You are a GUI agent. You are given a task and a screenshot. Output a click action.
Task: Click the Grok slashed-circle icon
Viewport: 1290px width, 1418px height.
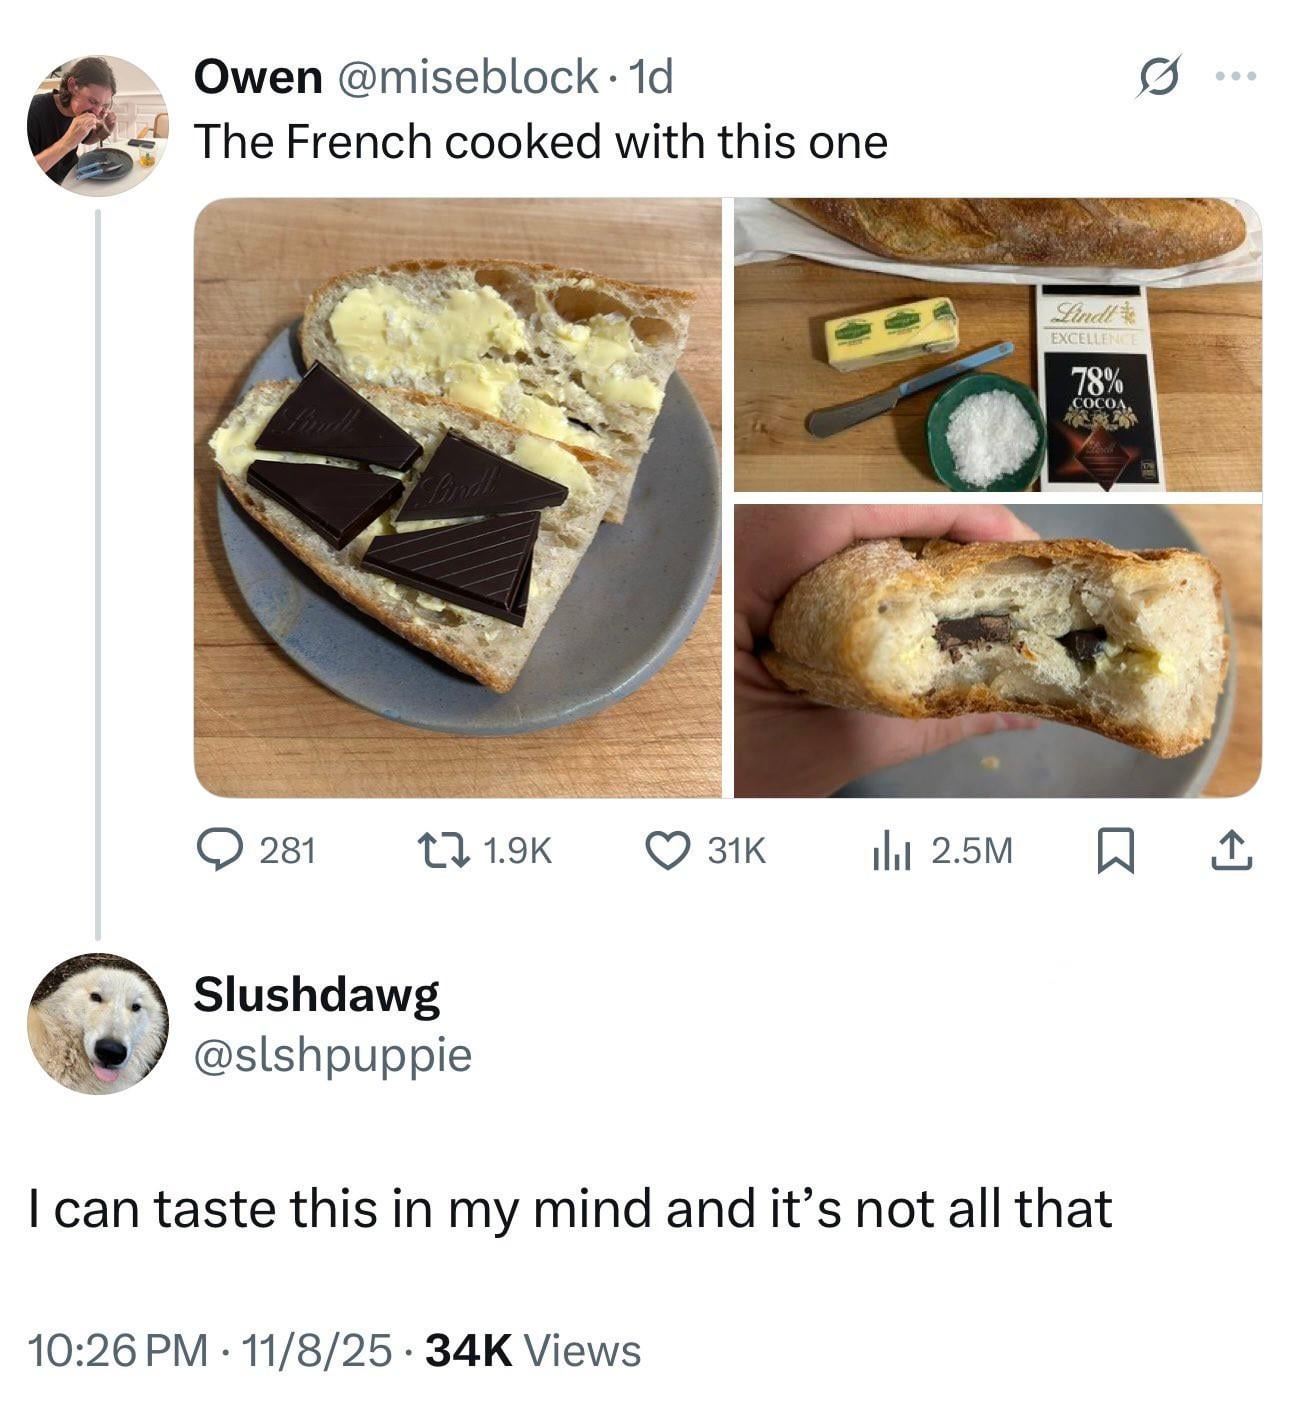[1158, 78]
